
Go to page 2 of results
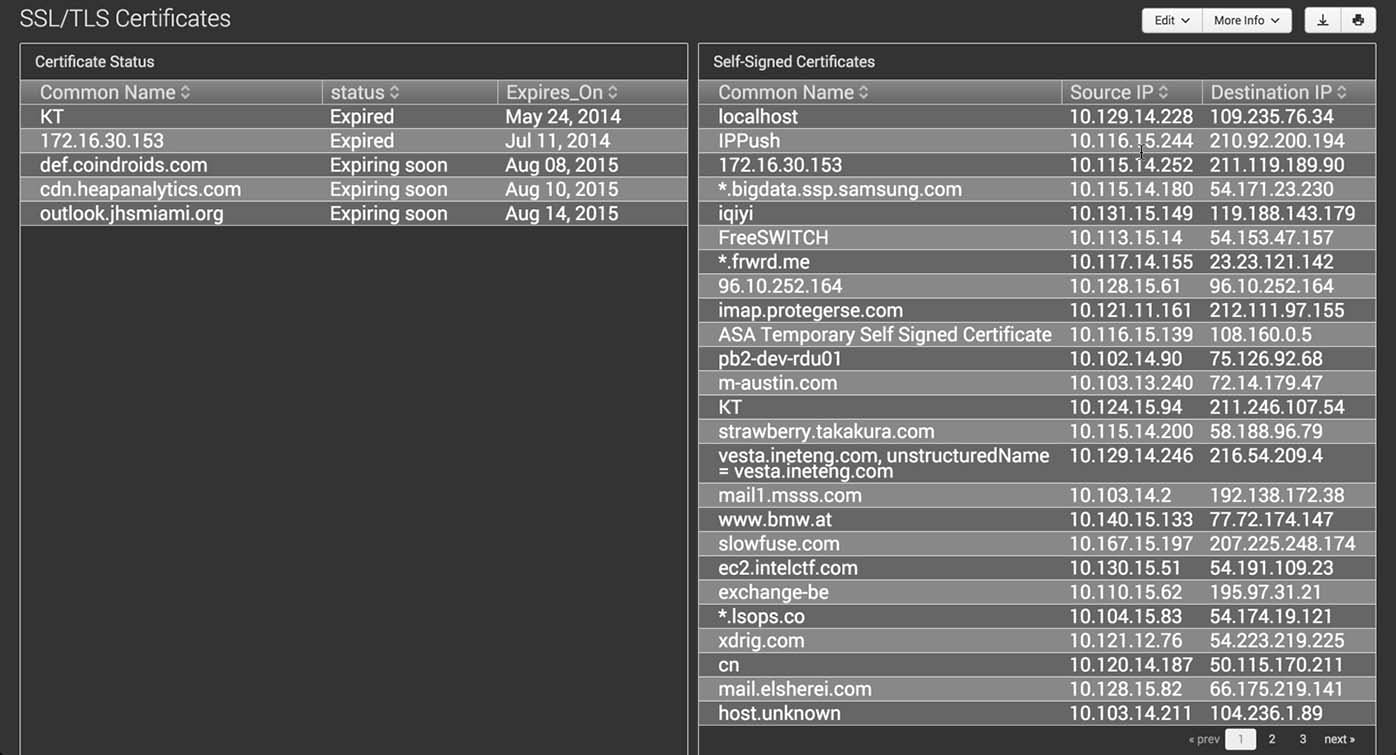1272,739
